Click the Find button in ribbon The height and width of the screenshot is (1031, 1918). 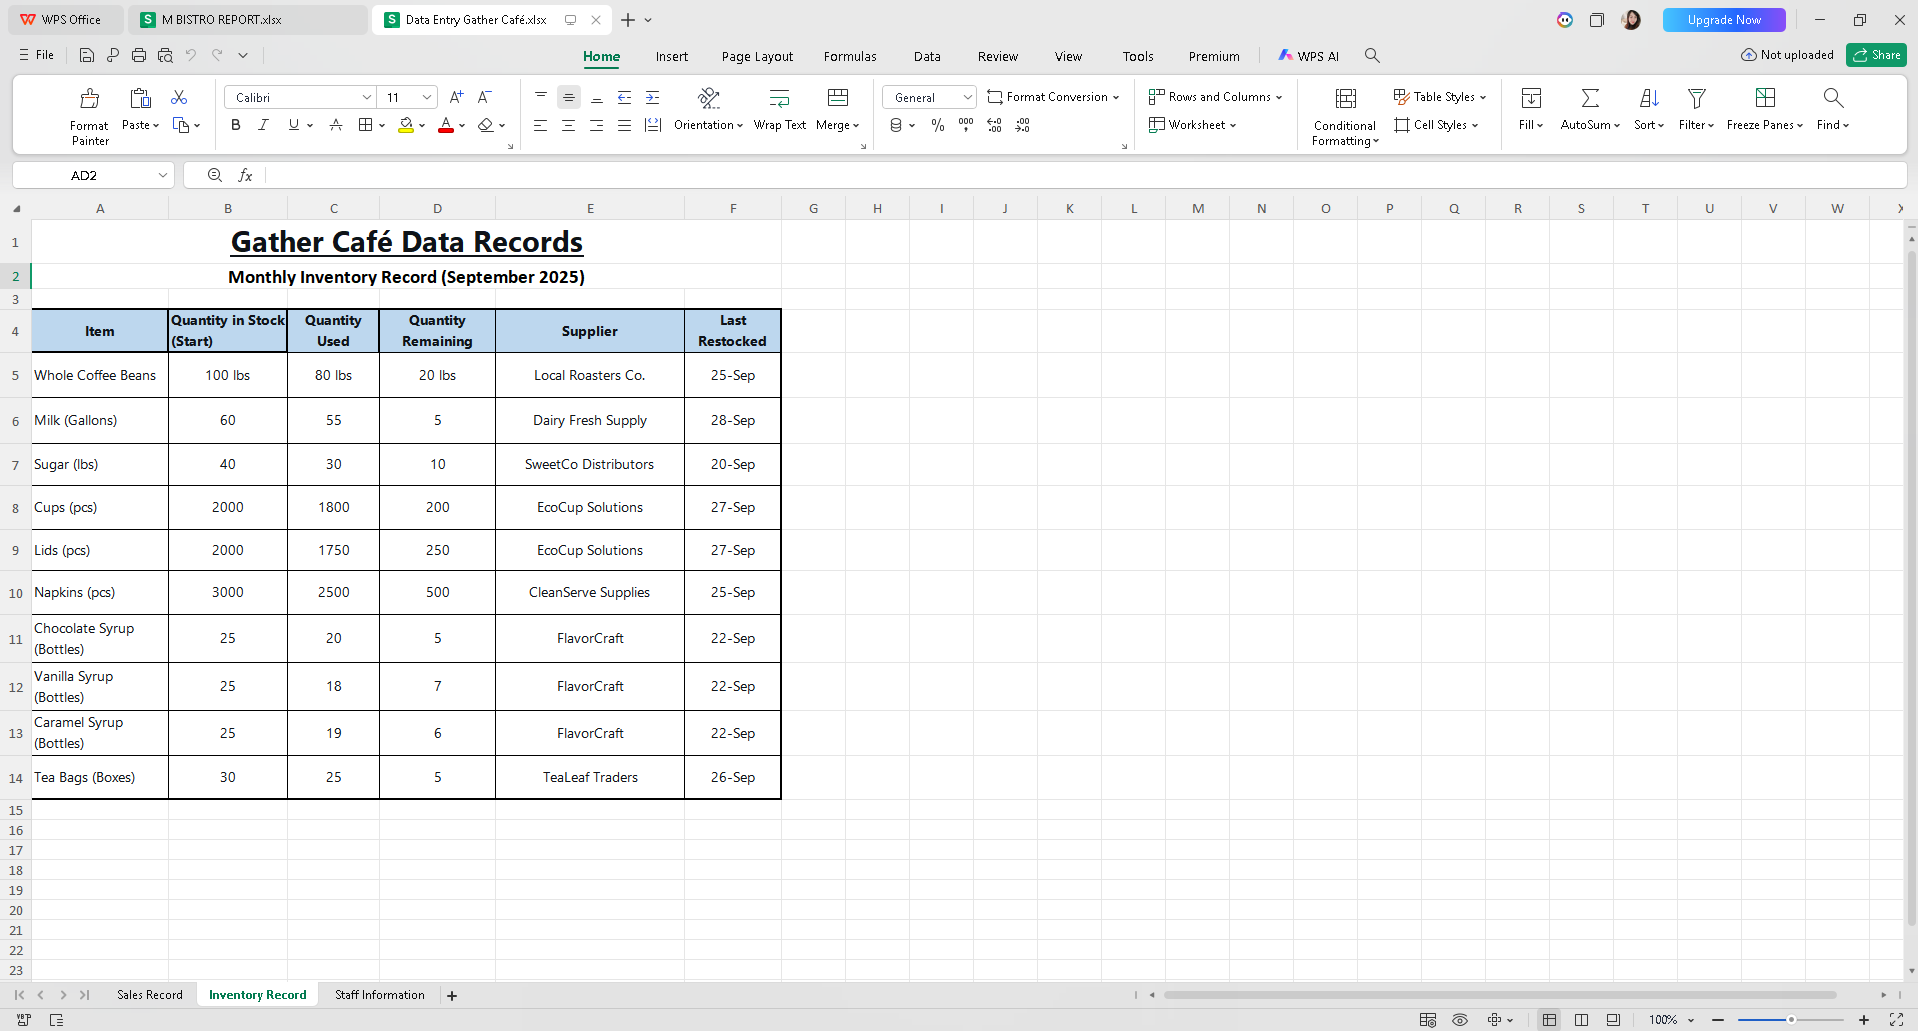click(x=1833, y=110)
